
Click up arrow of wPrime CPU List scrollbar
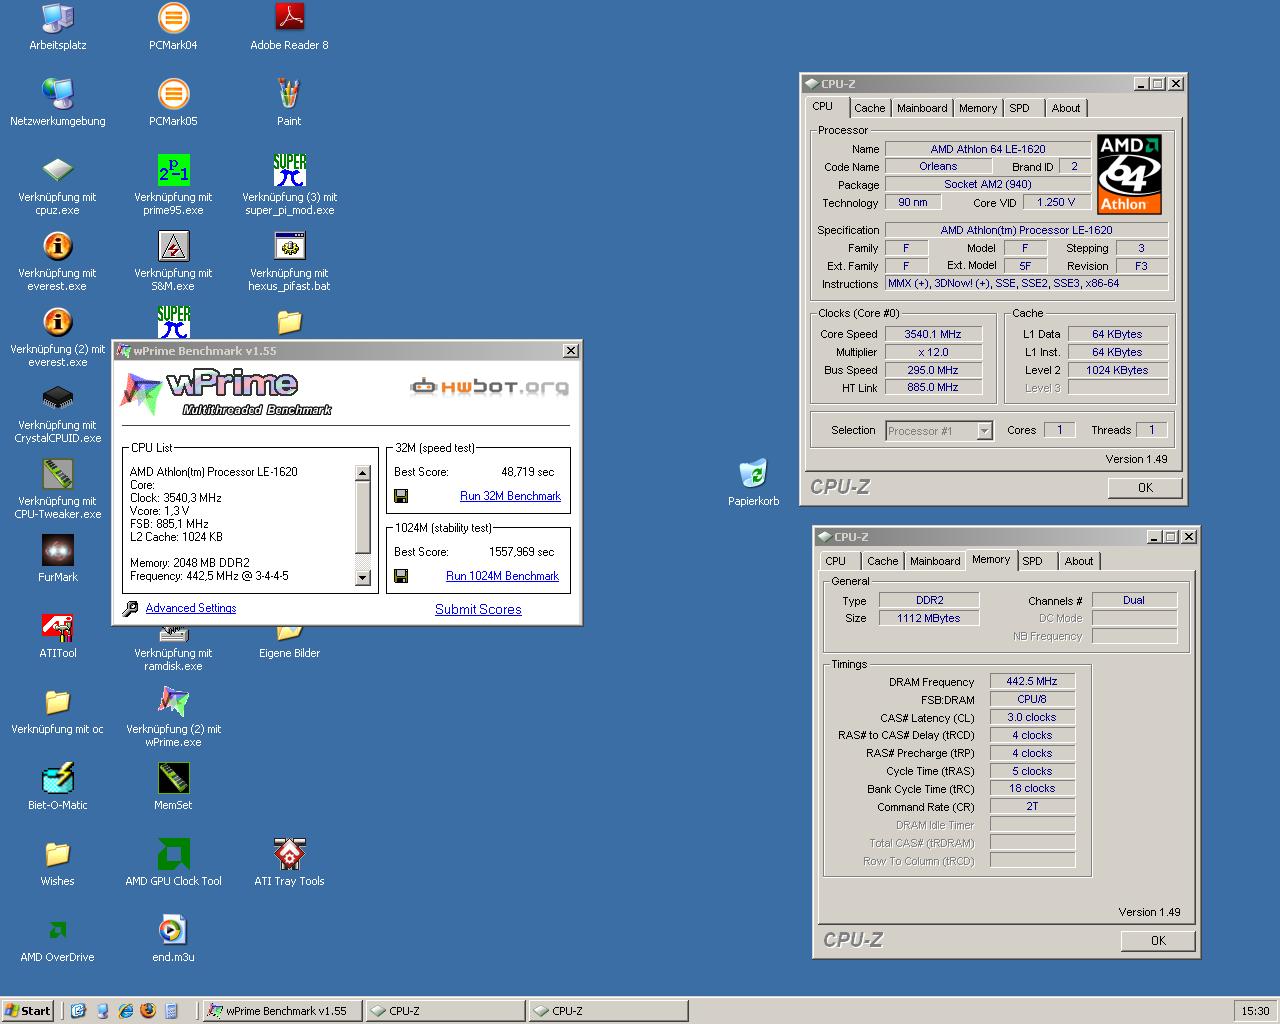tap(362, 473)
